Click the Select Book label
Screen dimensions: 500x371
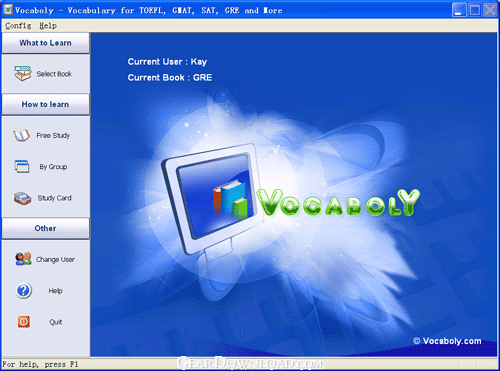pos(54,74)
